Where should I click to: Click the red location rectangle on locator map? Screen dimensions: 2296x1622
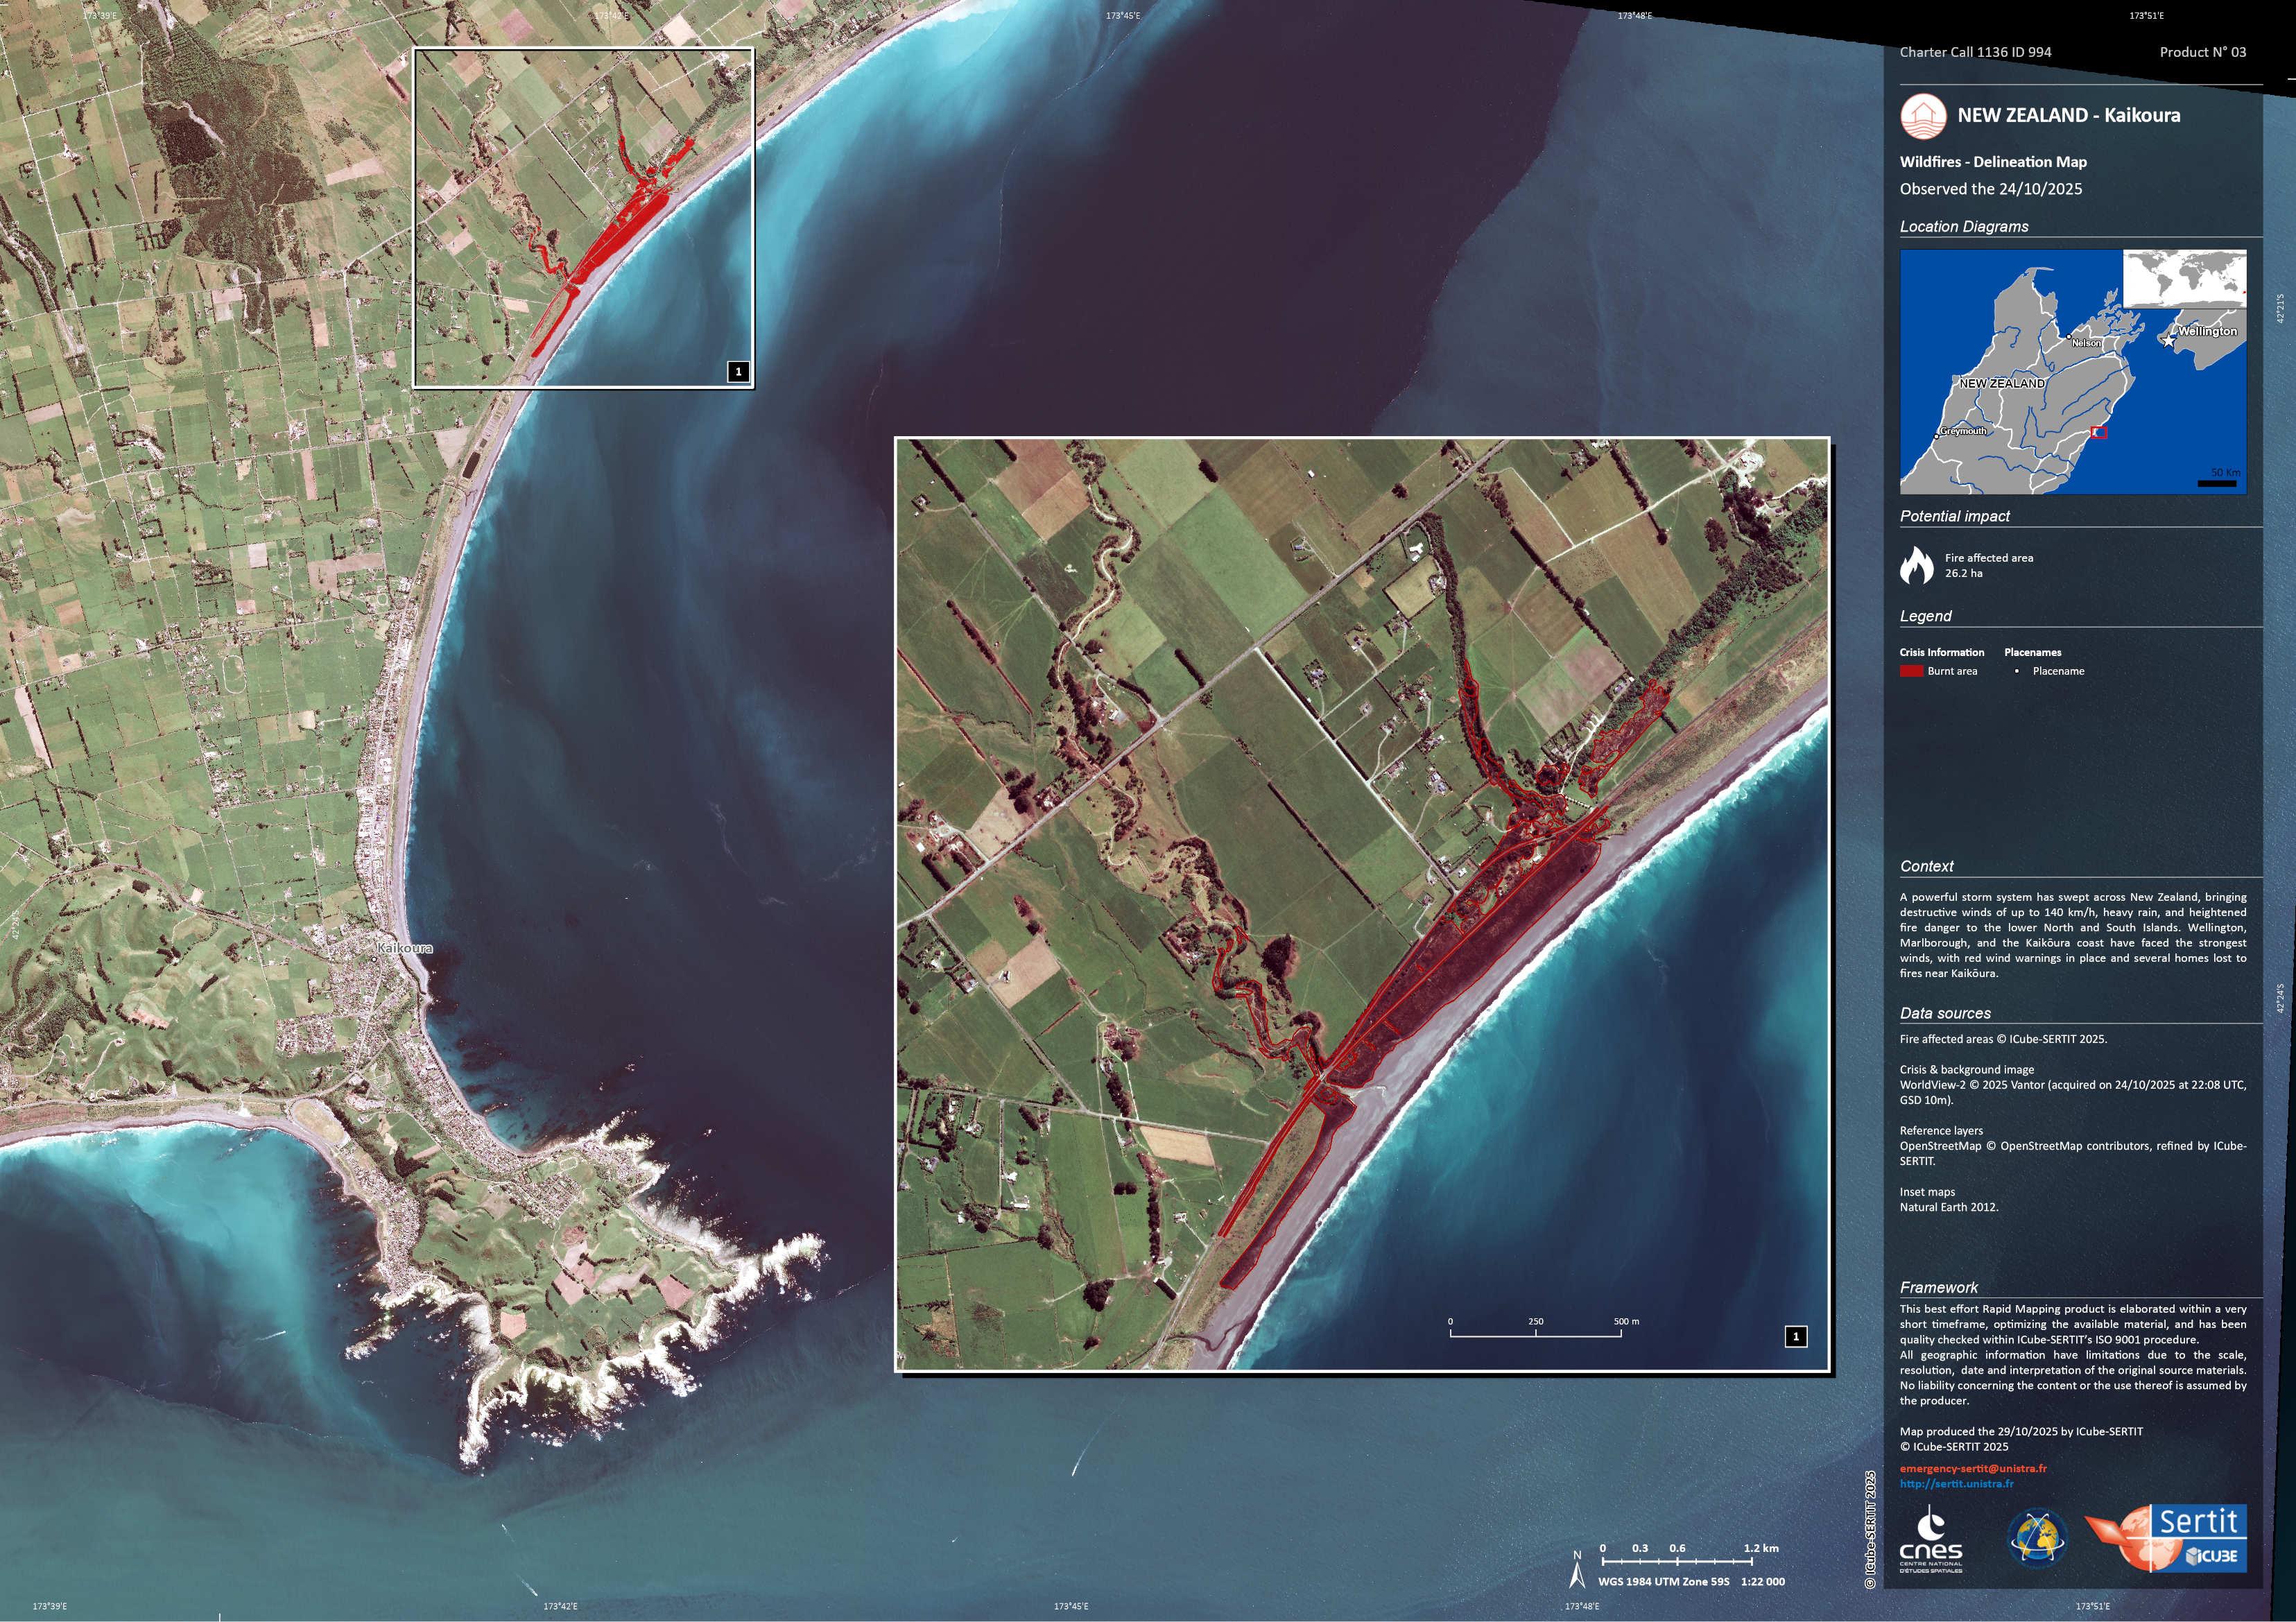pyautogui.click(x=2099, y=432)
